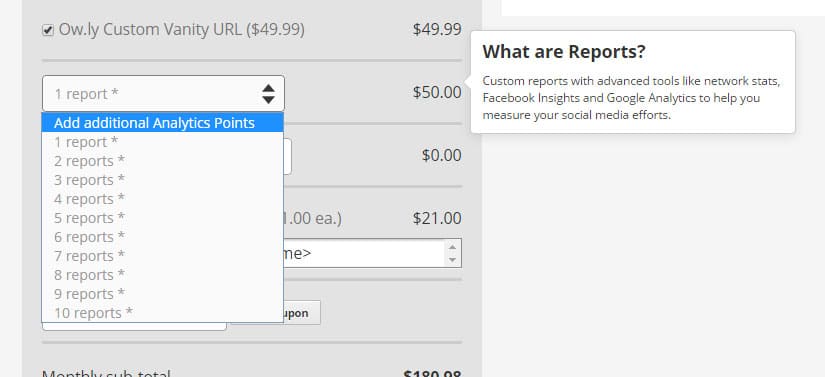825x377 pixels.
Task: Click the down arrow of the name selector
Action: click(x=452, y=260)
